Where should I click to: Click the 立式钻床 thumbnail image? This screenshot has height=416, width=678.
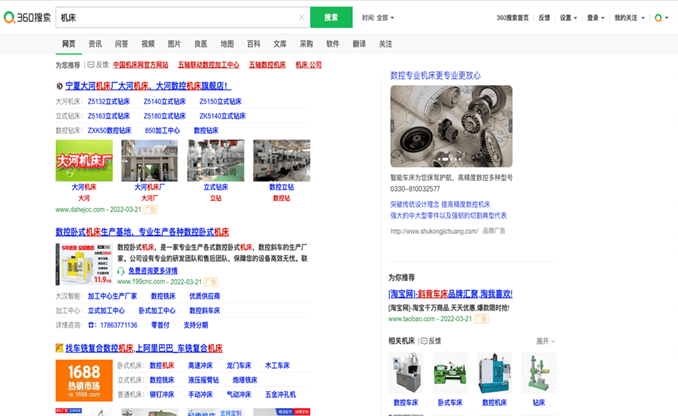215,160
